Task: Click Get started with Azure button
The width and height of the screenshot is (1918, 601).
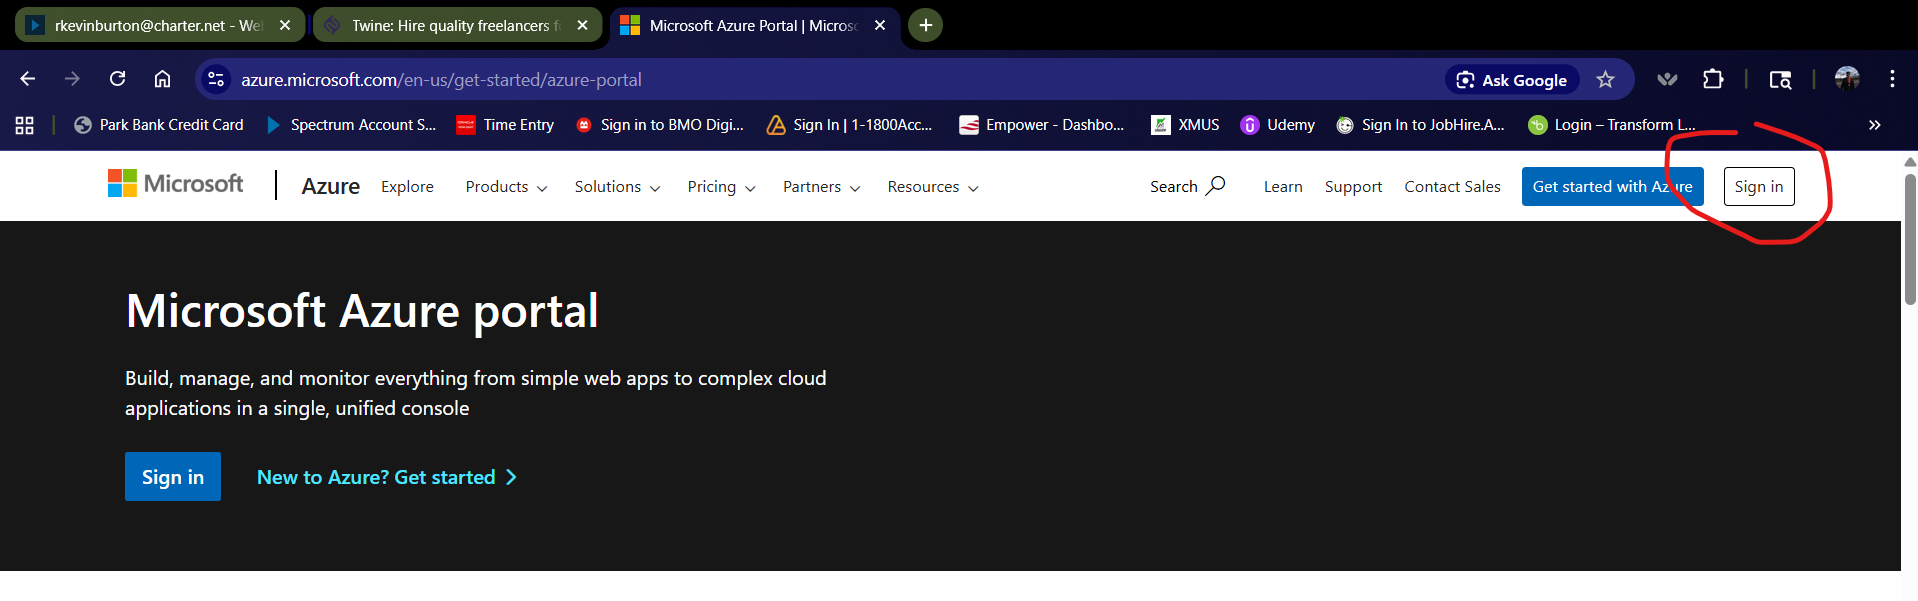Action: 1612,186
